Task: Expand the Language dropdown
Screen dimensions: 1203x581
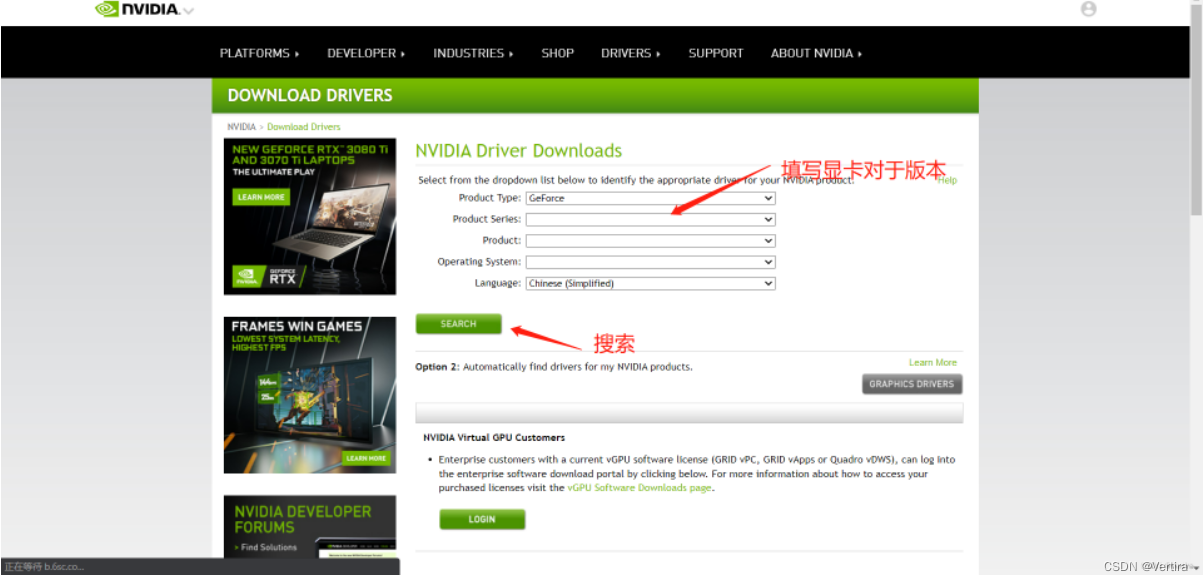Action: 651,283
